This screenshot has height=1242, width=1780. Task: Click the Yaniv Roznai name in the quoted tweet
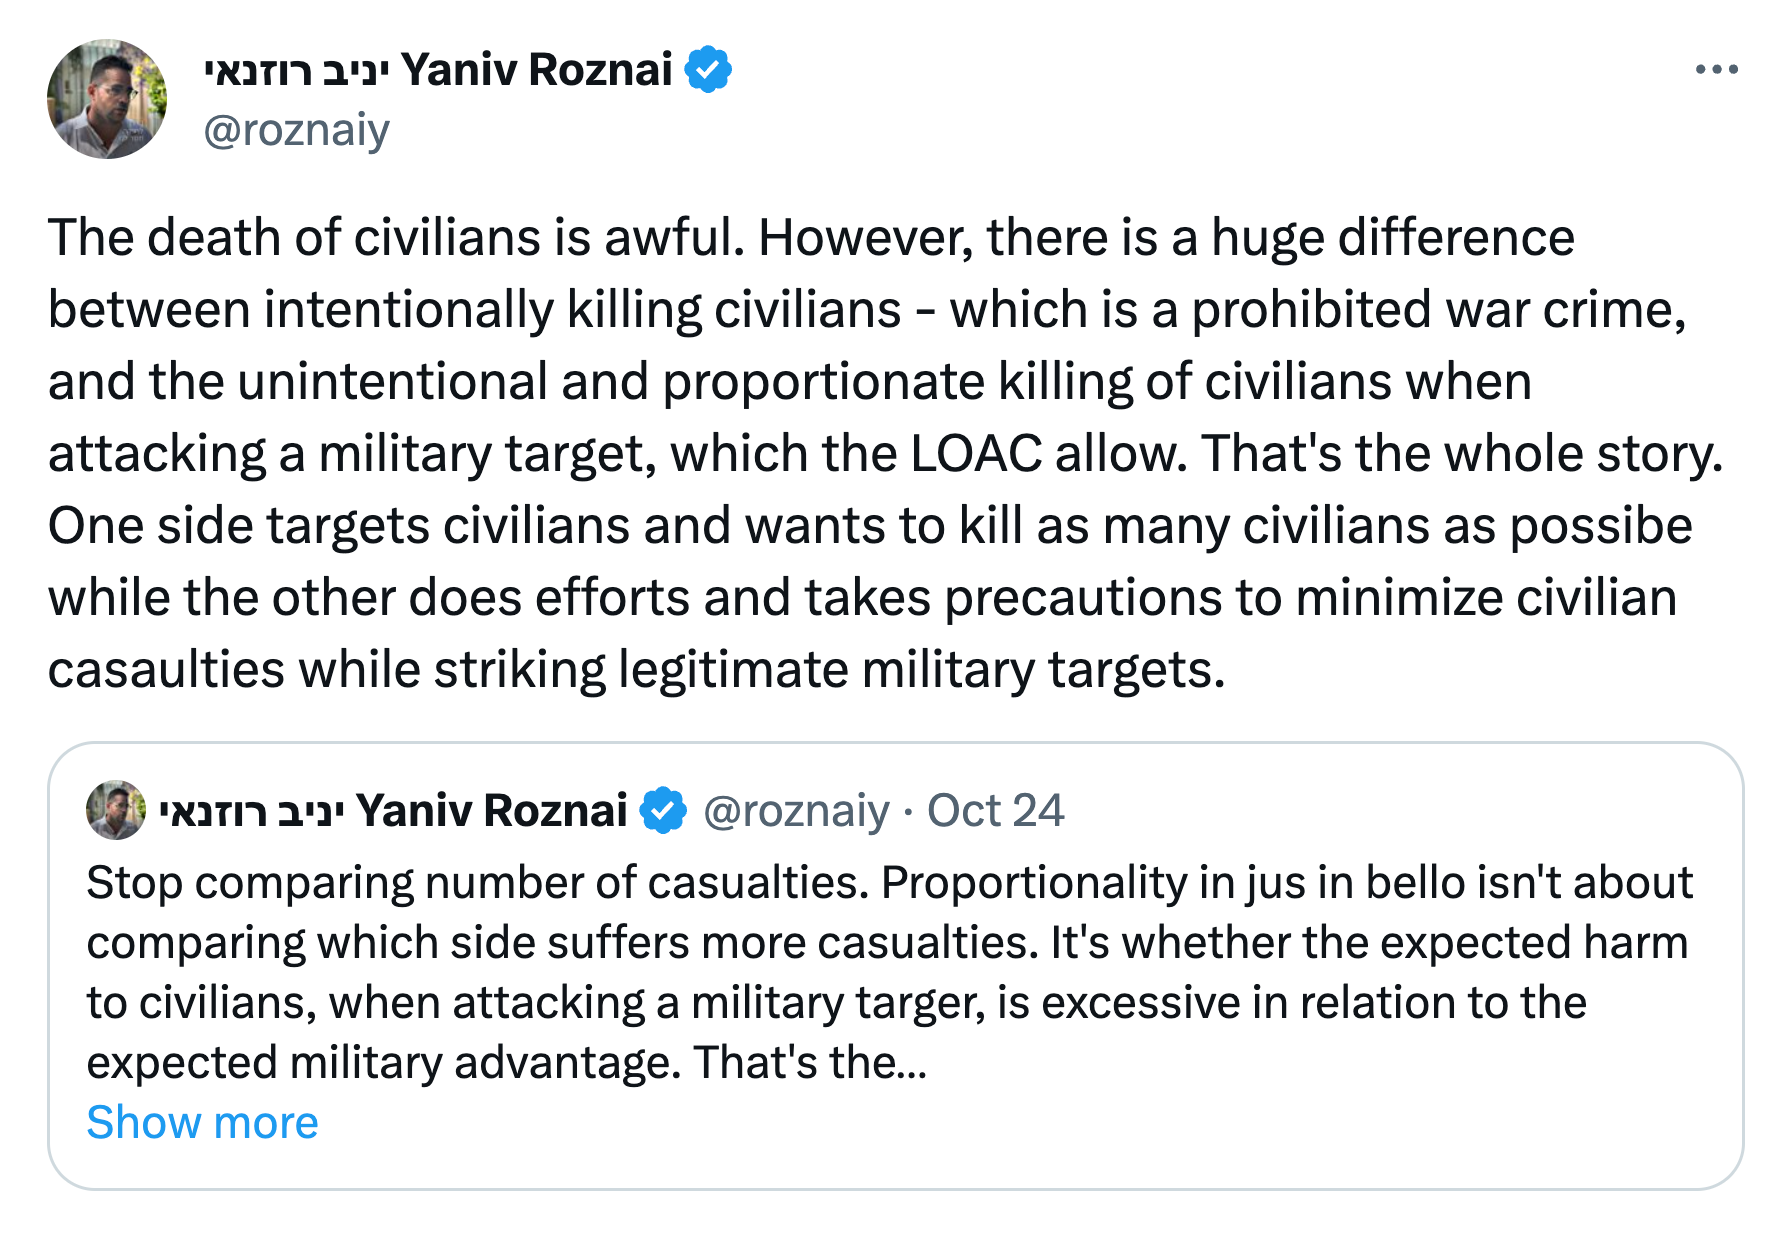tap(491, 810)
